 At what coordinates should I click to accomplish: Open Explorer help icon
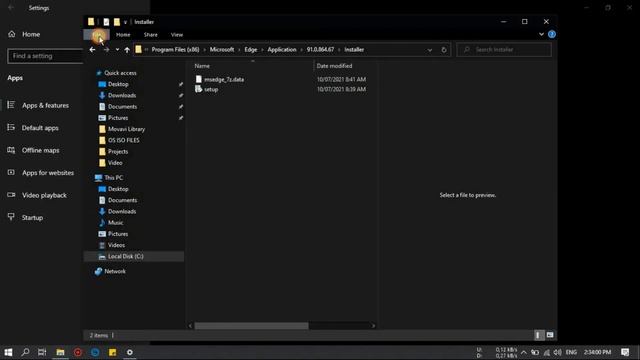tap(552, 34)
